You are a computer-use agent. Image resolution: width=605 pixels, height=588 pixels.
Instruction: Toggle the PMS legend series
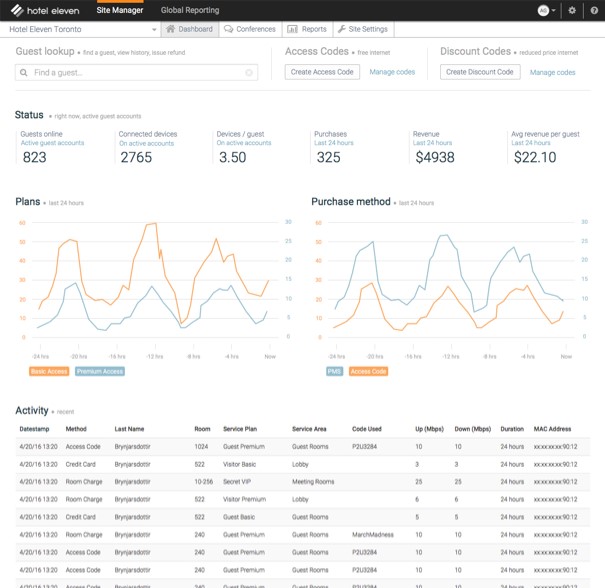click(334, 371)
